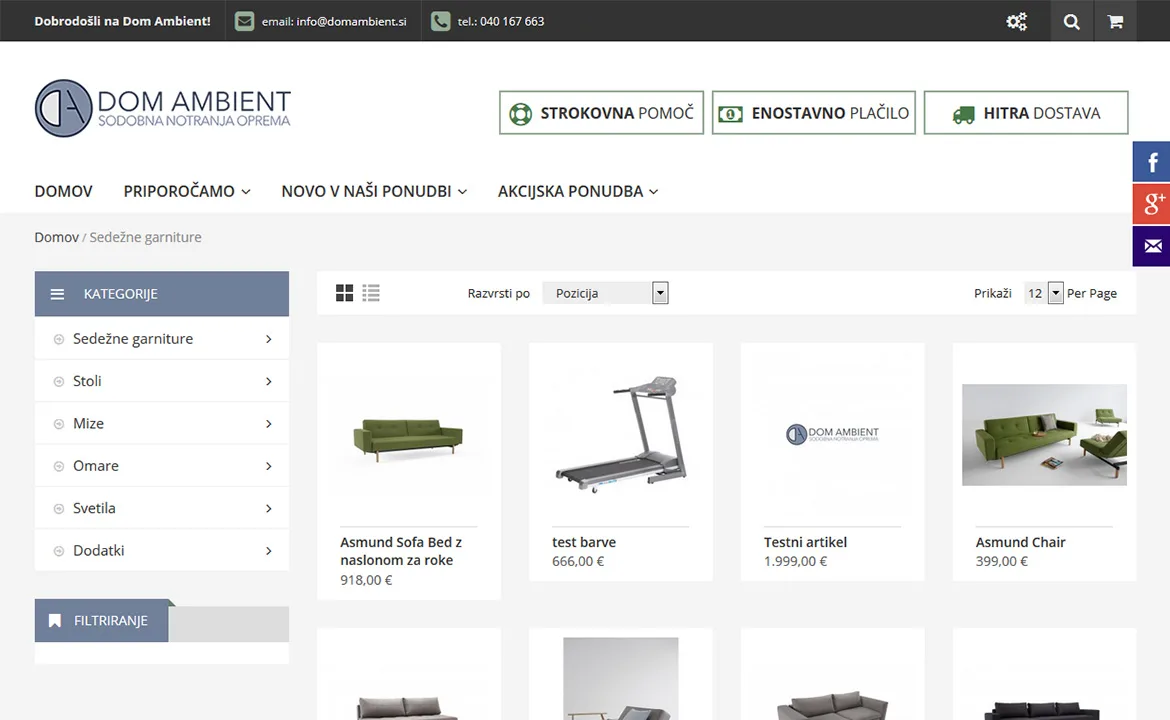
Task: Expand the Sedežne garniture category arrow
Action: point(269,339)
